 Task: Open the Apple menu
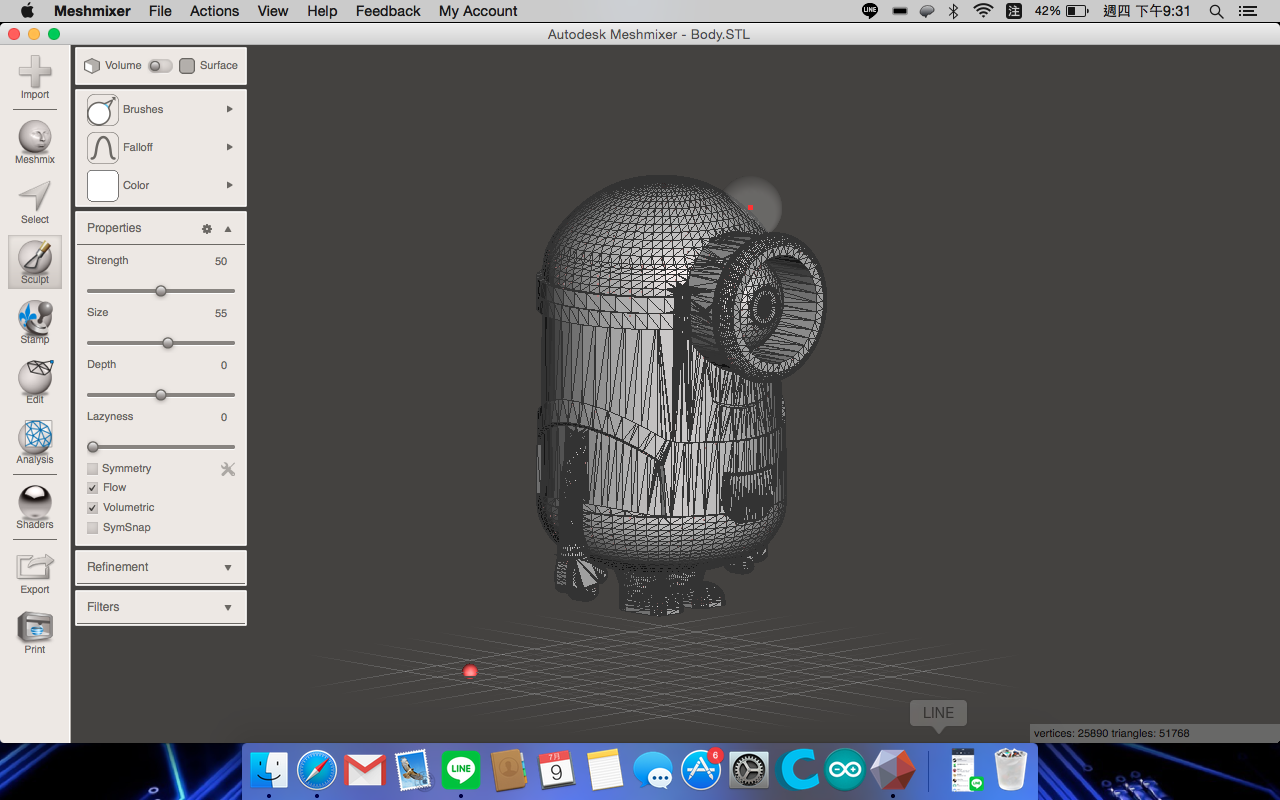click(27, 11)
